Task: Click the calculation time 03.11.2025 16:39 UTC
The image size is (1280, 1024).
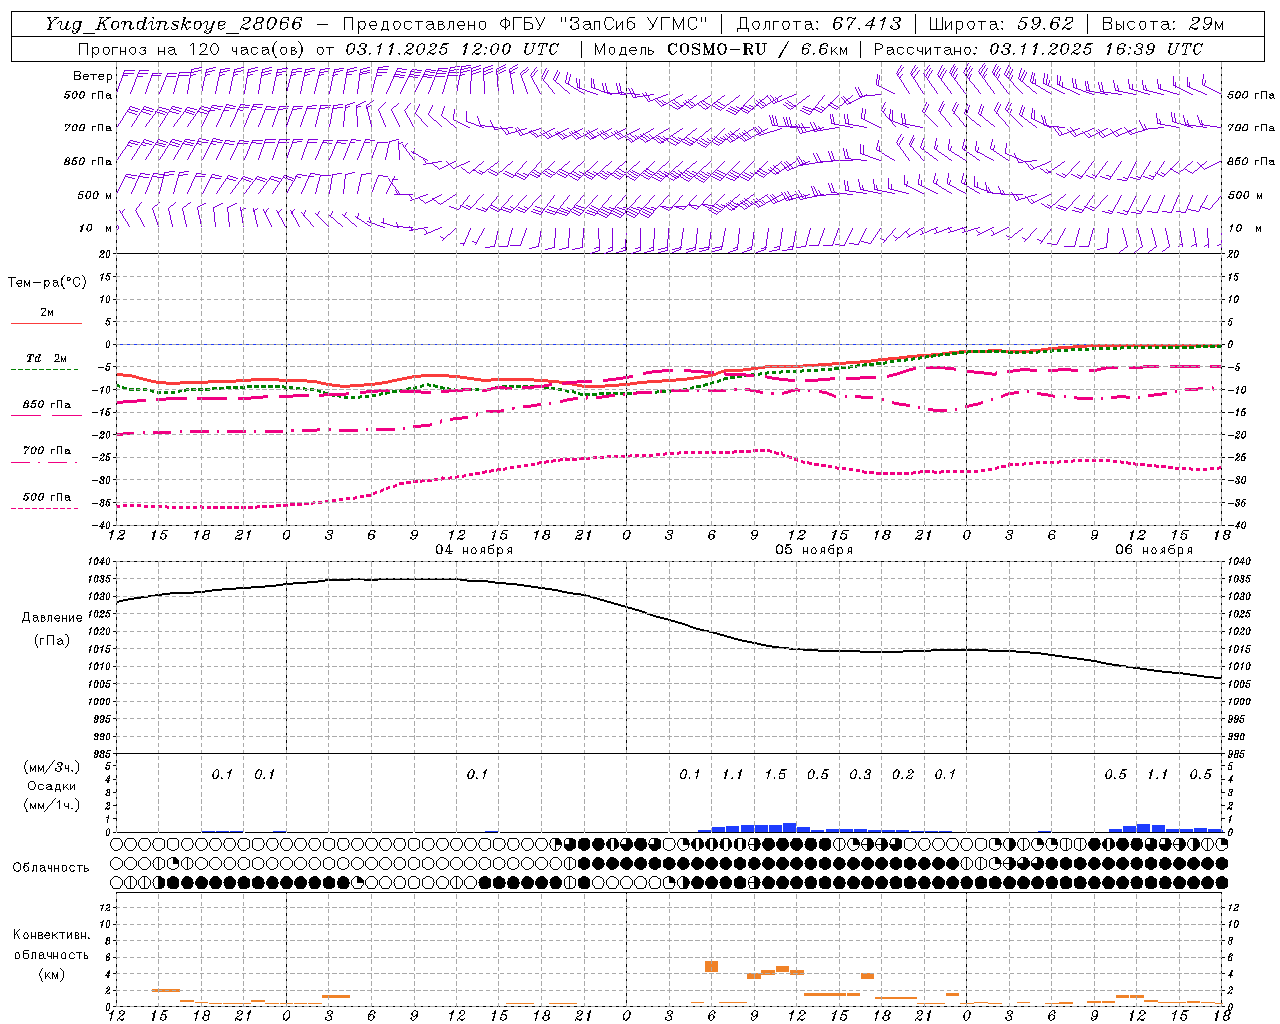Action: point(1096,49)
